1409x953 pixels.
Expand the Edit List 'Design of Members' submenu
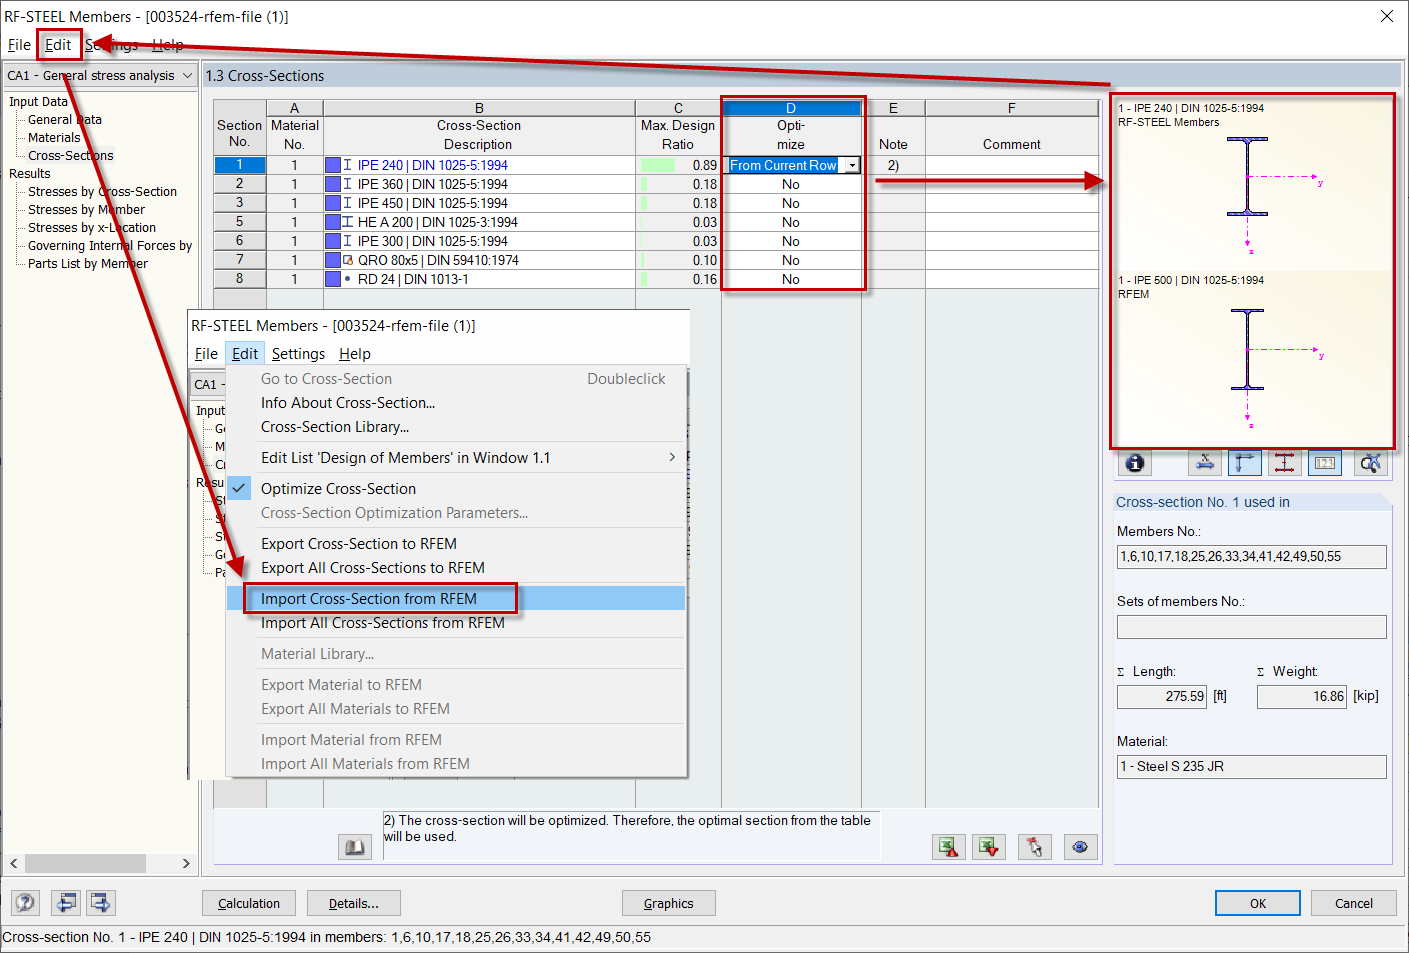tap(671, 458)
